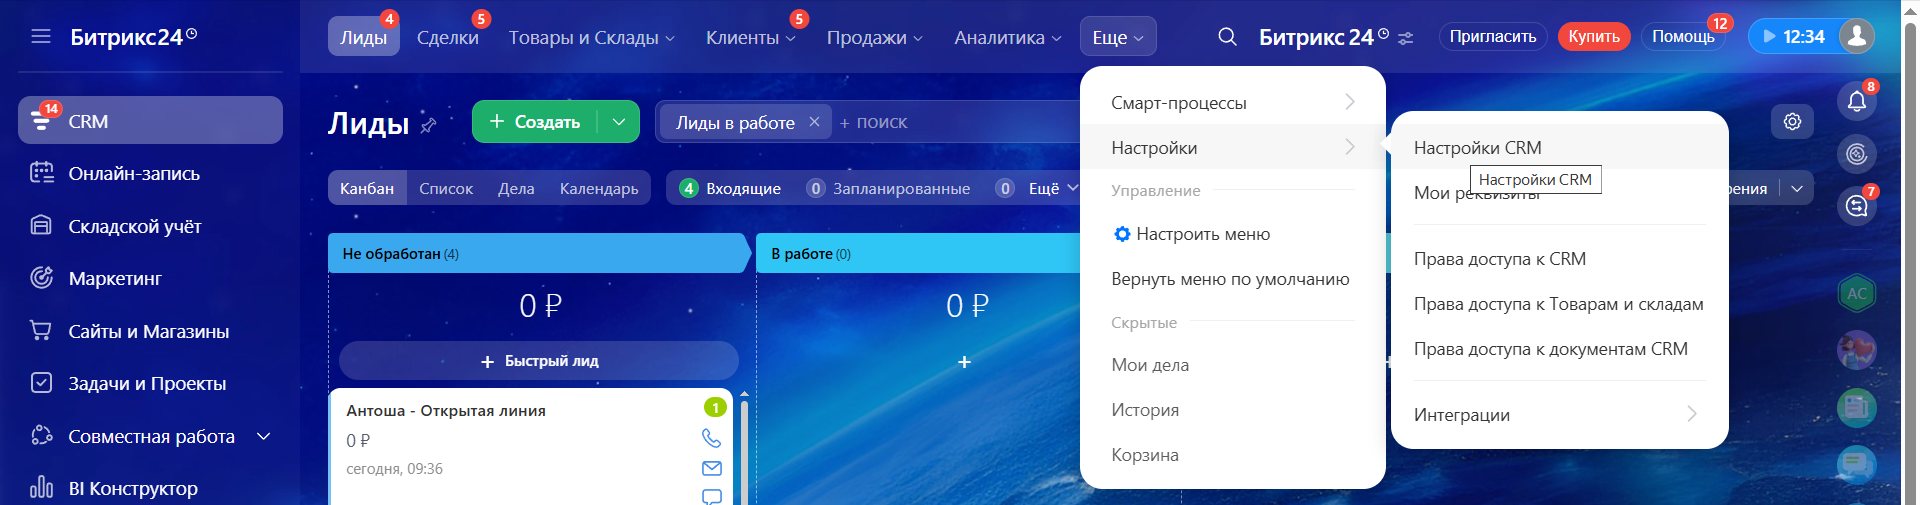The height and width of the screenshot is (505, 1920).
Task: Click the Быстрый лид button
Action: click(x=539, y=361)
